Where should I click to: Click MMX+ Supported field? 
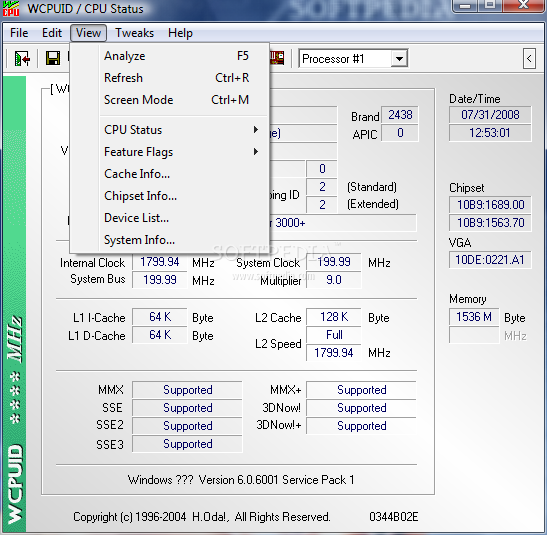pos(361,390)
